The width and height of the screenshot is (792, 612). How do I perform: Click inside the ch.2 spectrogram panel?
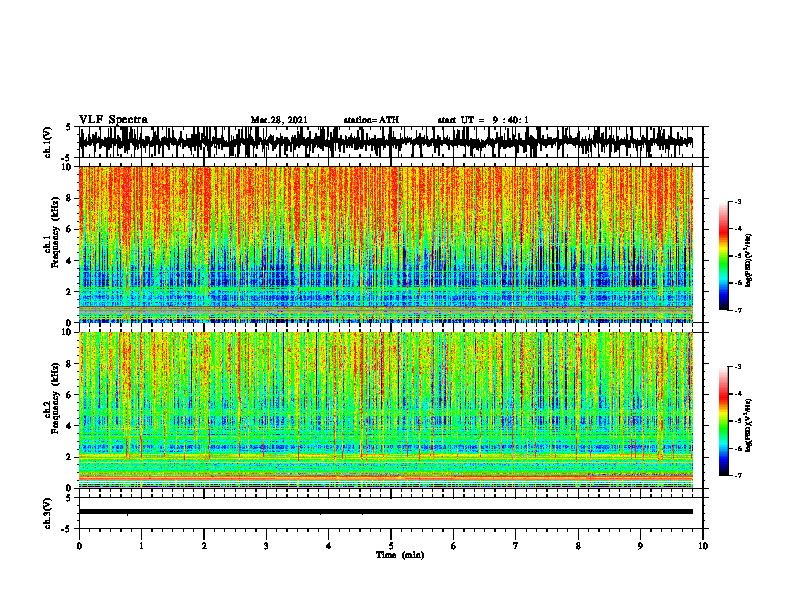[x=385, y=410]
